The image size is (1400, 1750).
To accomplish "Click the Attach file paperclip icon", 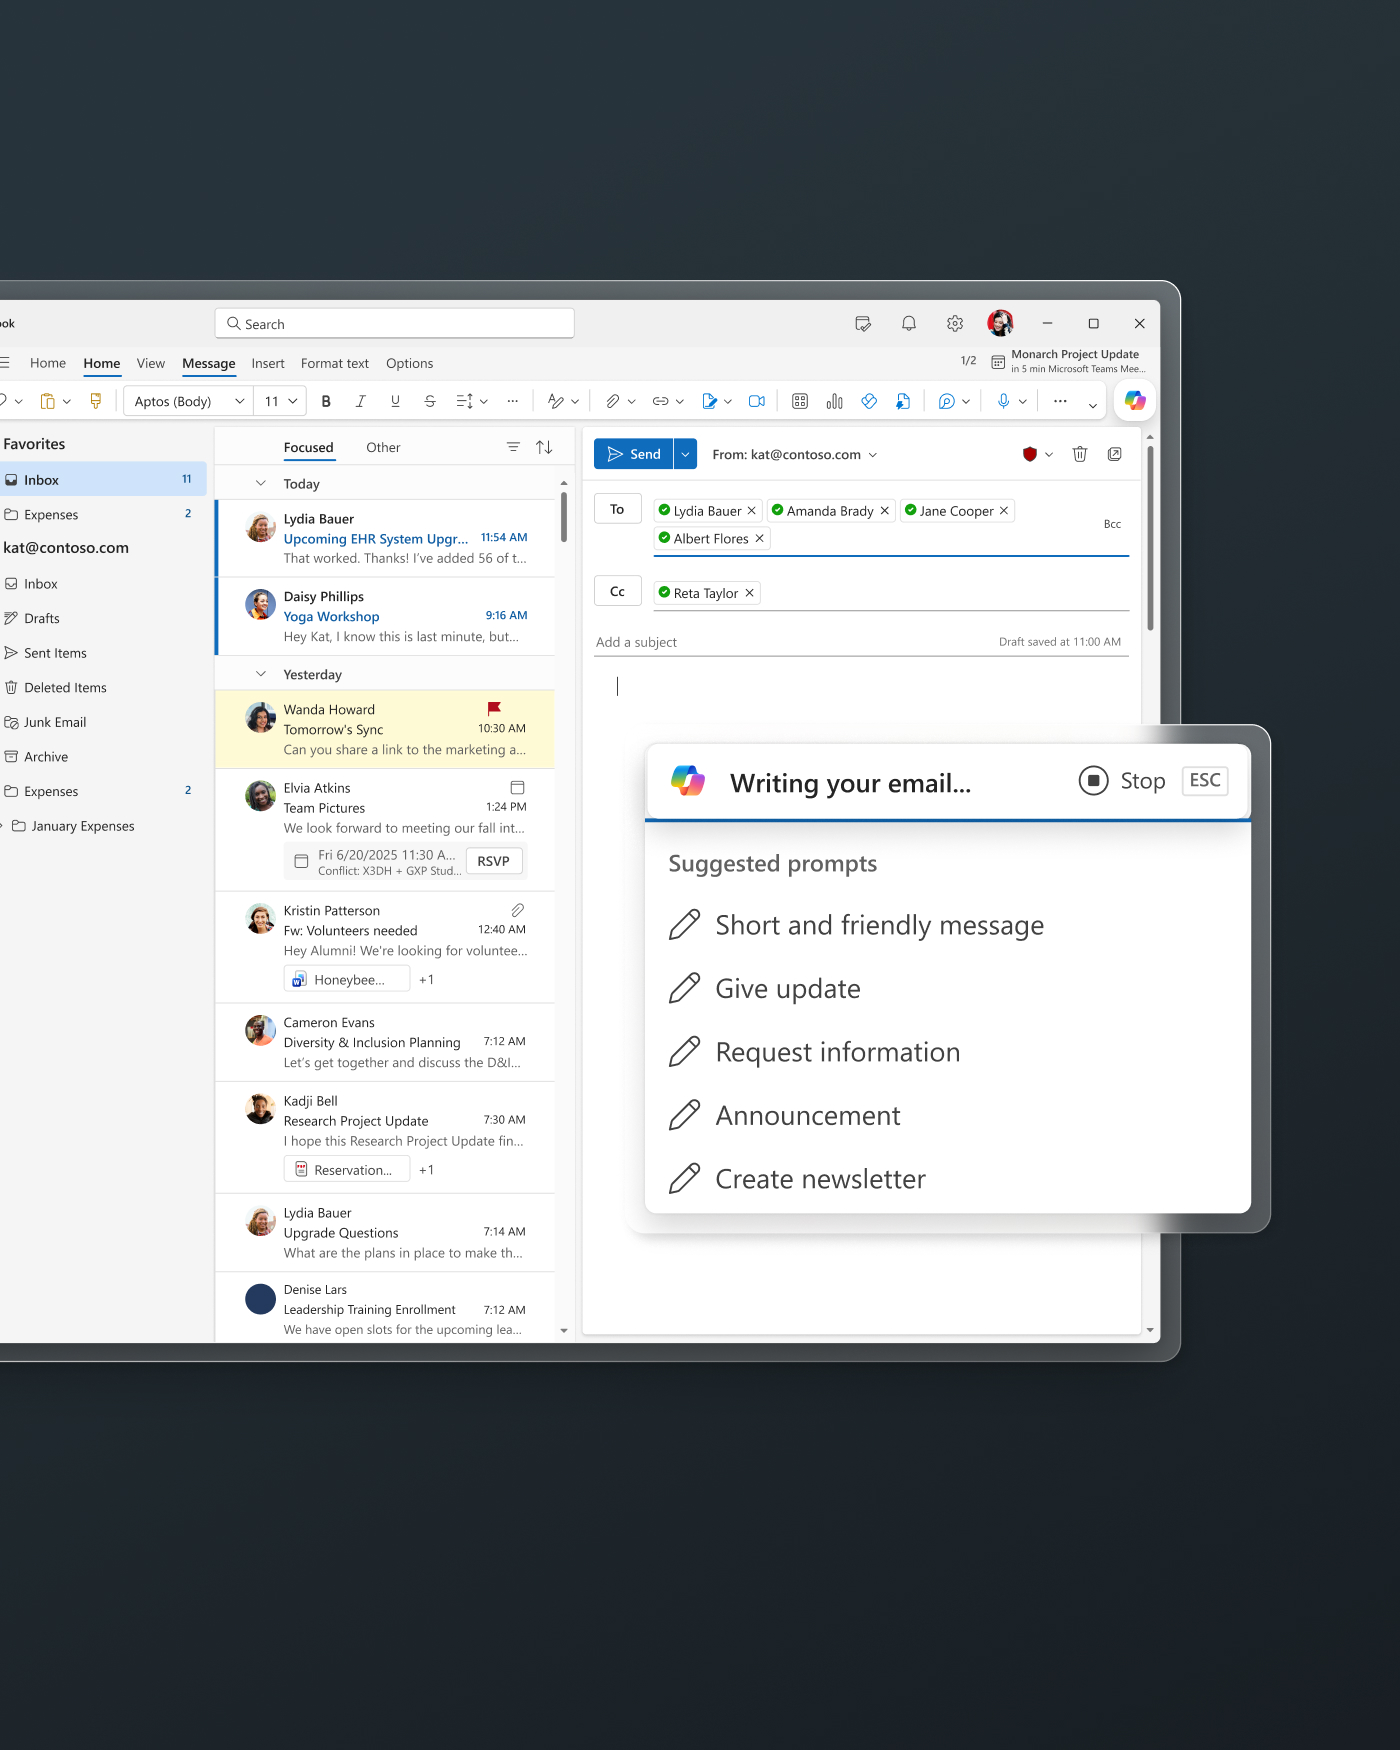I will pyautogui.click(x=612, y=401).
